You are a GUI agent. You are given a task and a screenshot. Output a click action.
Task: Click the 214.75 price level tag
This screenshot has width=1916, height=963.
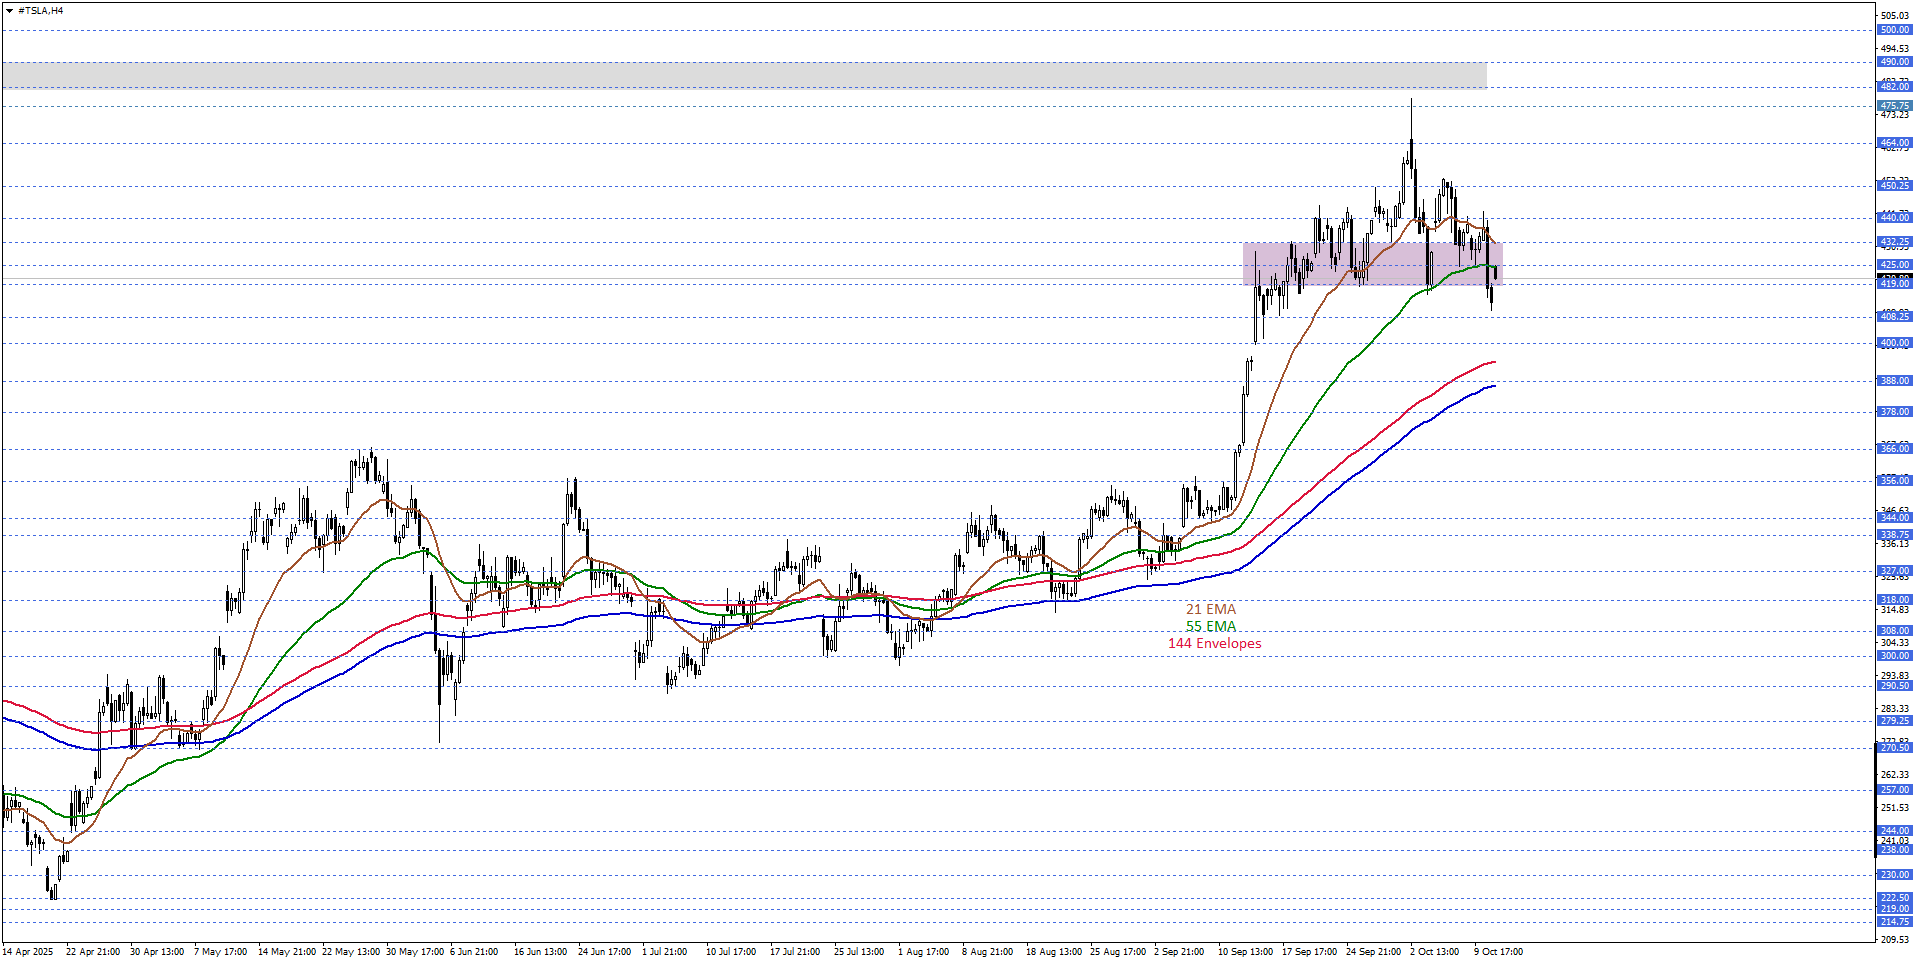pyautogui.click(x=1894, y=922)
